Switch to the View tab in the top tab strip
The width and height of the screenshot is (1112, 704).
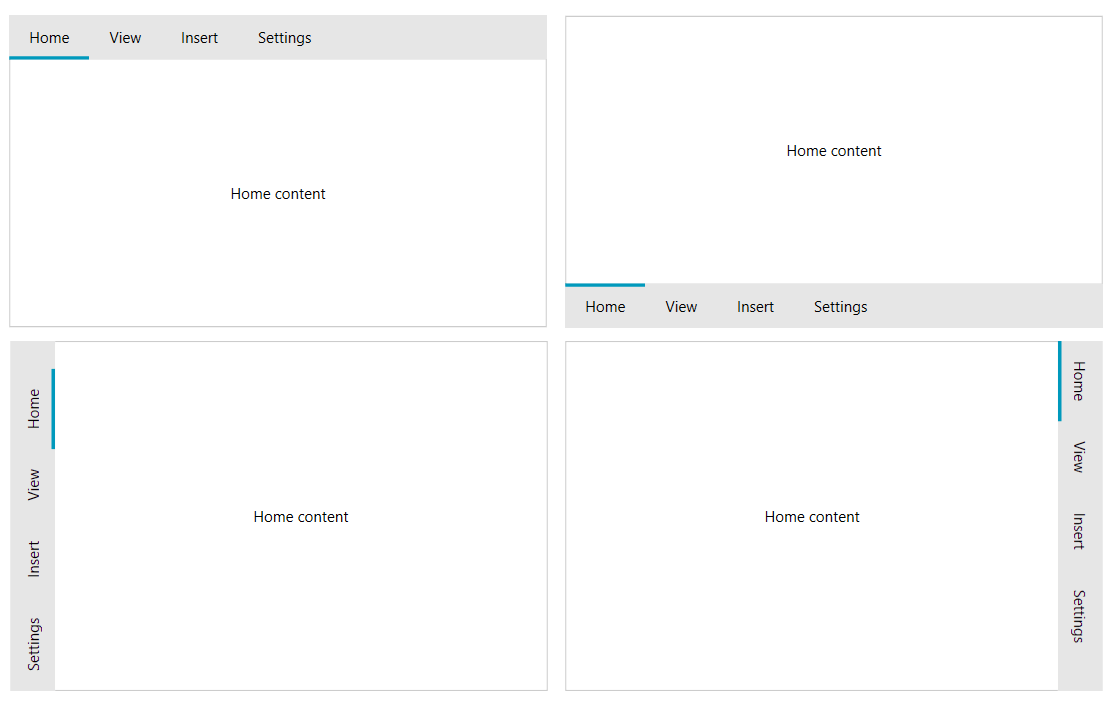(x=125, y=37)
